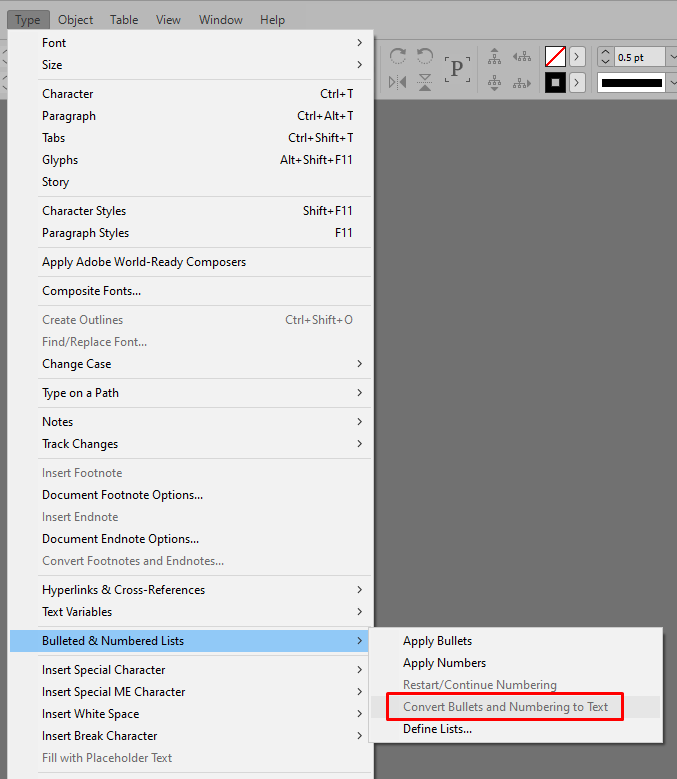Image resolution: width=677 pixels, height=779 pixels.
Task: Open the Help menu
Action: 273,20
